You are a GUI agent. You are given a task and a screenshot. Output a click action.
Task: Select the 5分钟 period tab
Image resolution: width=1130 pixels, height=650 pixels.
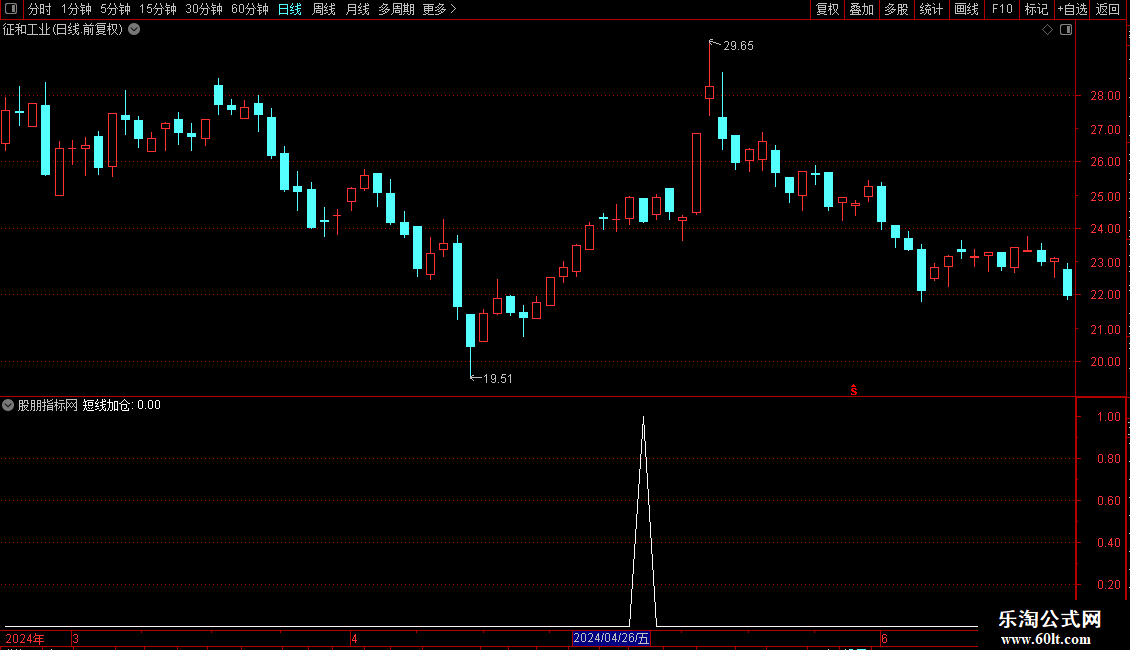click(x=115, y=9)
